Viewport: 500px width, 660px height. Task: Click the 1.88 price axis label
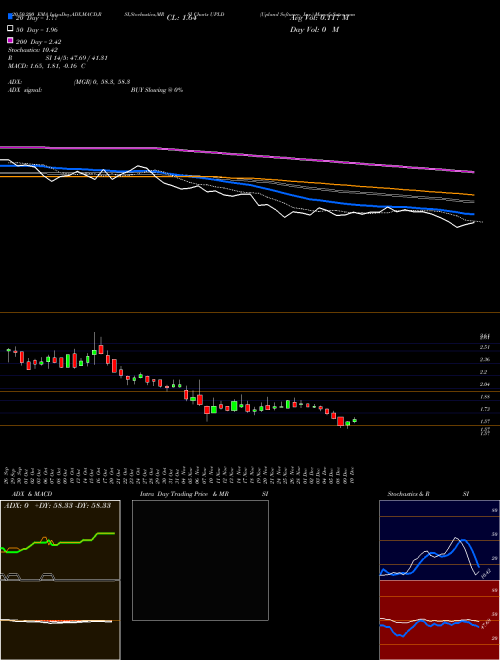485,397
